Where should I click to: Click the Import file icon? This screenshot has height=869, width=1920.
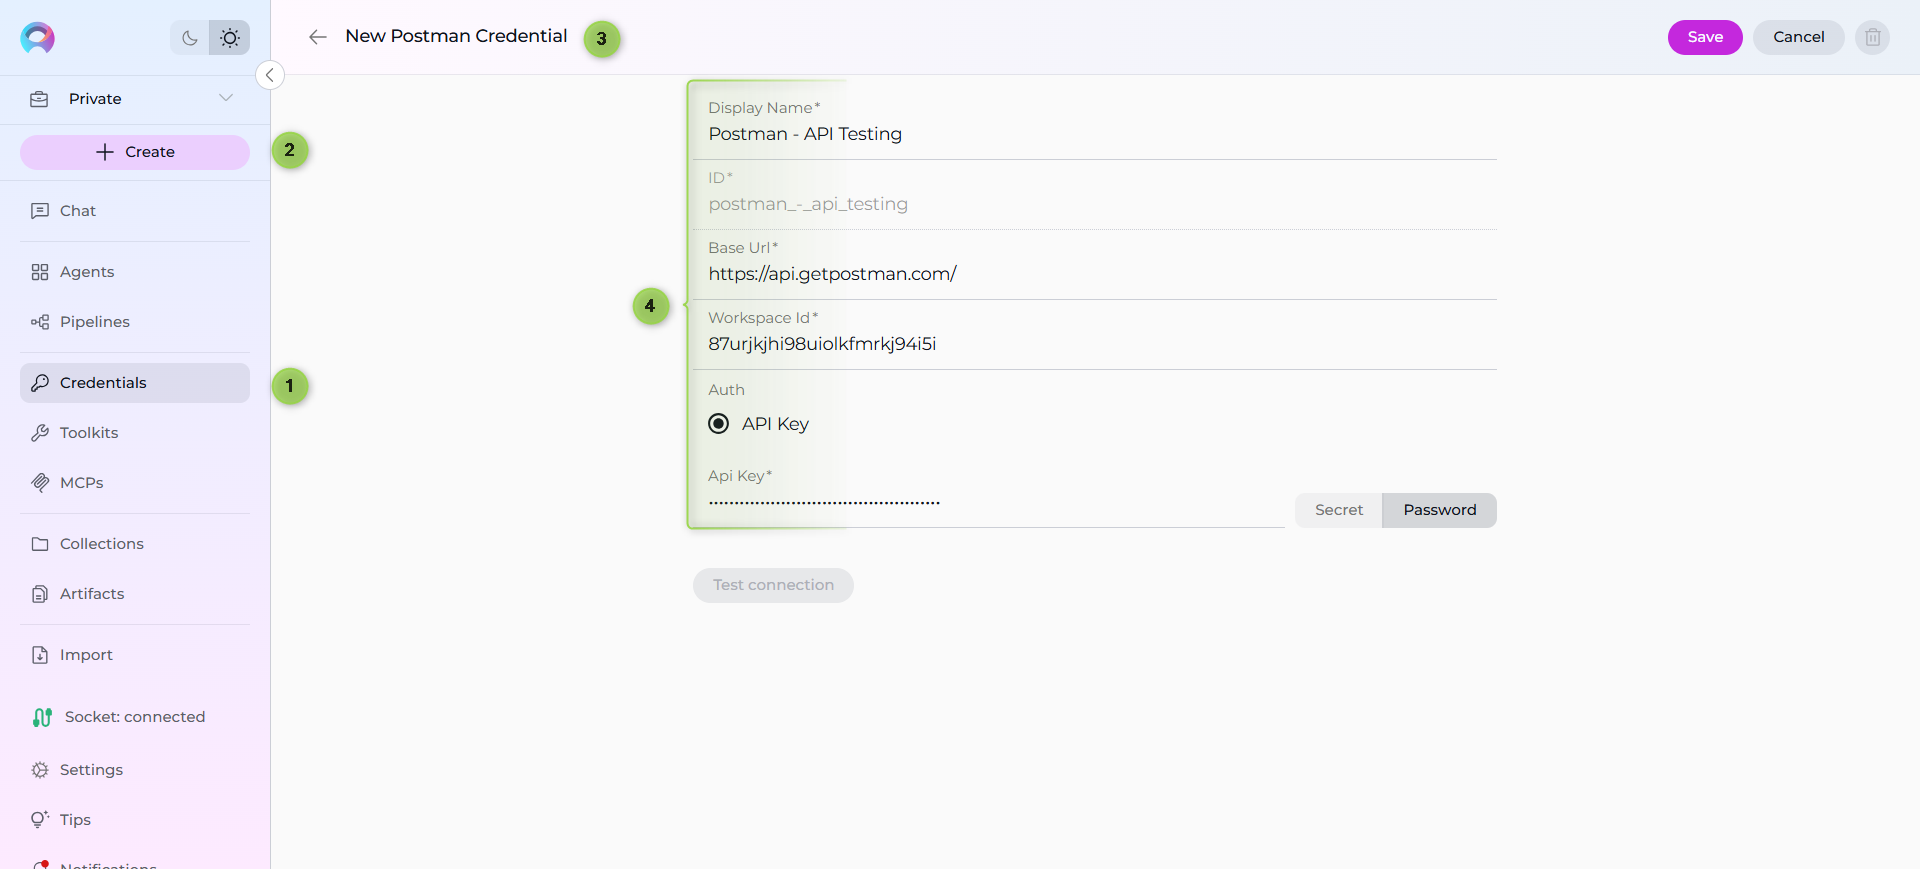pos(40,655)
